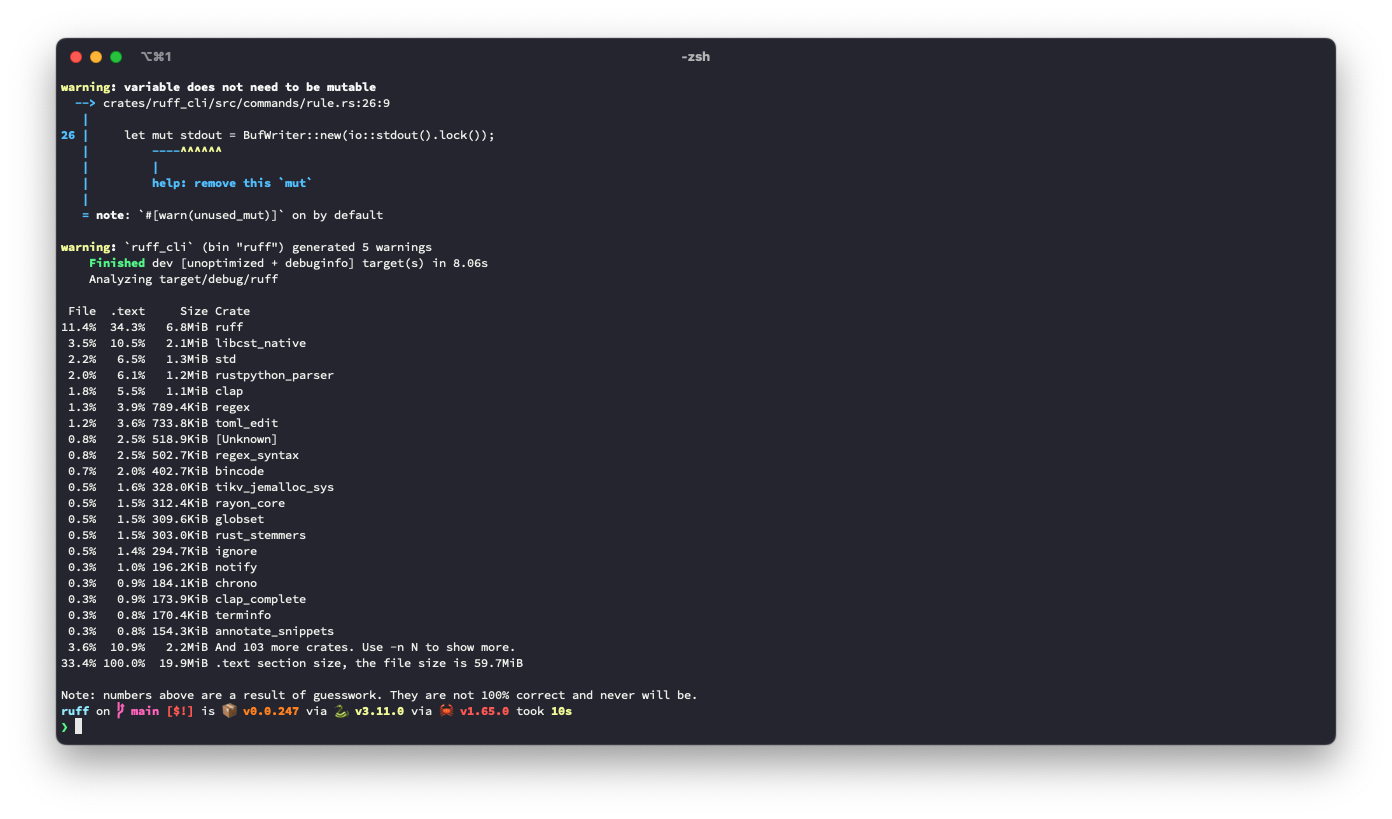Click the green prompt arrow symbol
Viewport: 1392px width, 819px height.
(x=65, y=727)
